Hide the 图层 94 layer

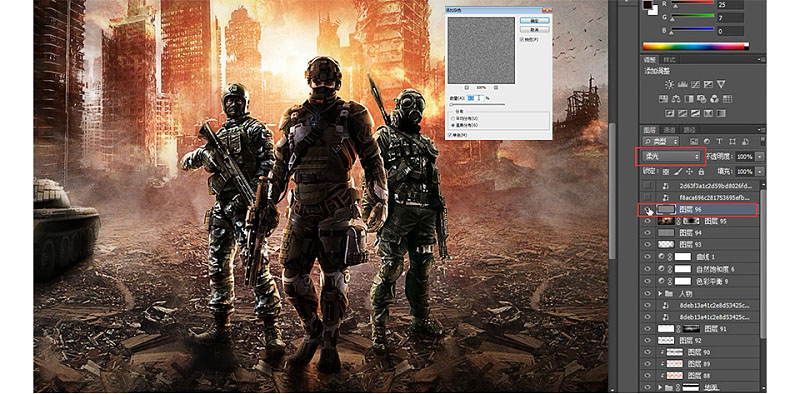pos(647,233)
